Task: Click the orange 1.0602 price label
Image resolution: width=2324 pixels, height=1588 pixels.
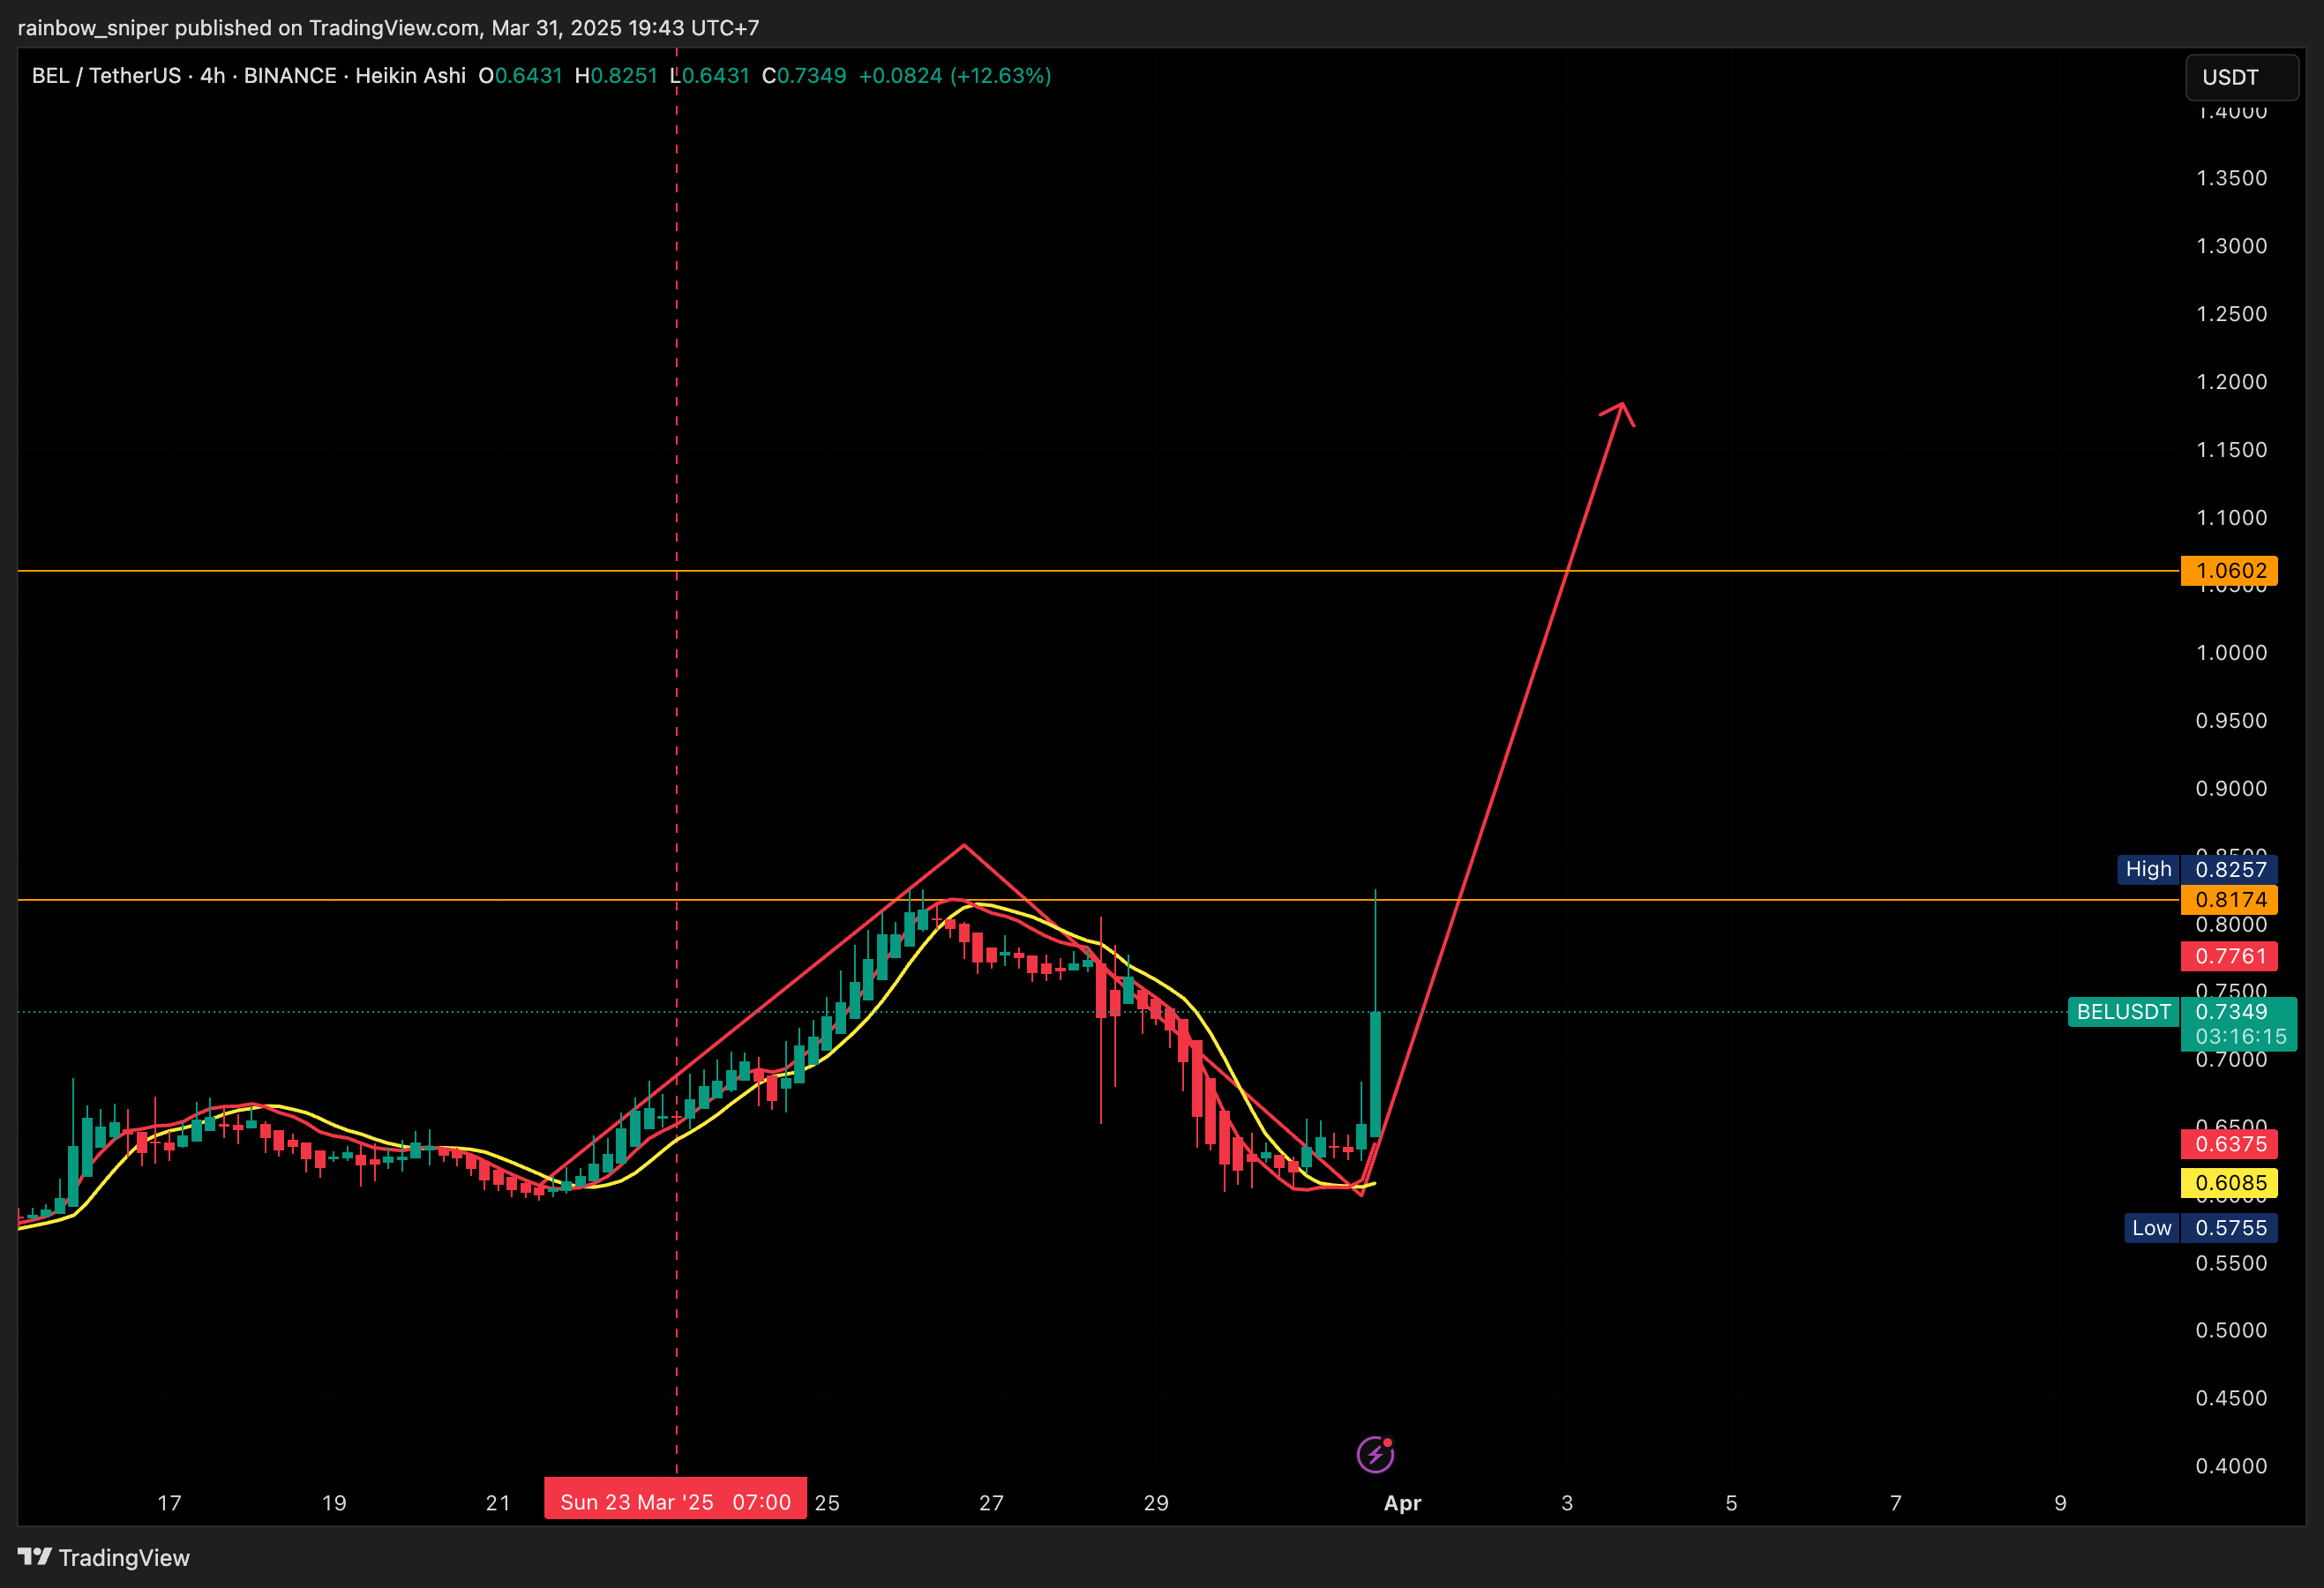Action: [2229, 571]
